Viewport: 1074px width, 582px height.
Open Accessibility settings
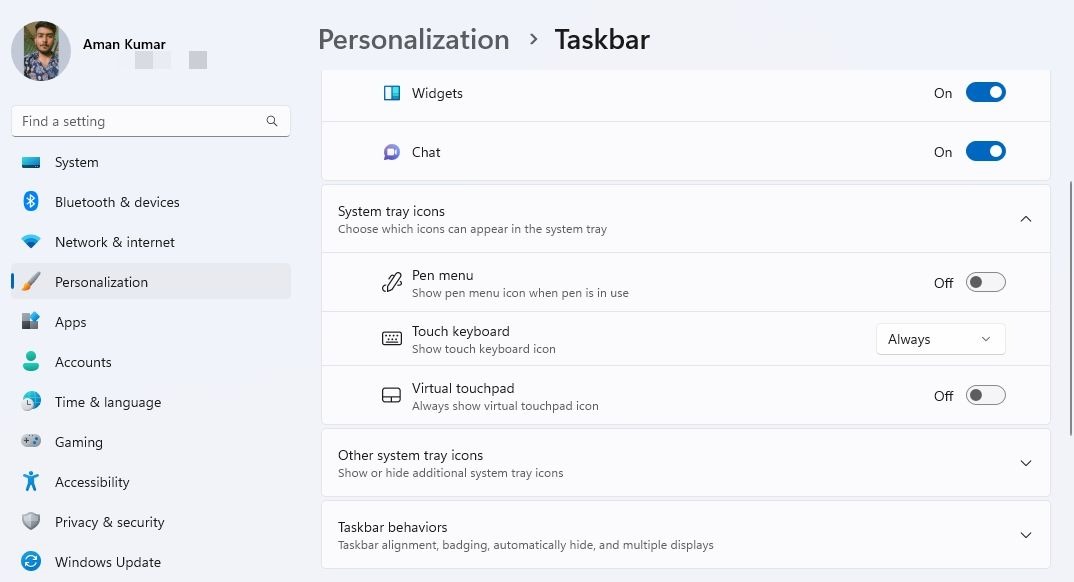click(x=151, y=482)
